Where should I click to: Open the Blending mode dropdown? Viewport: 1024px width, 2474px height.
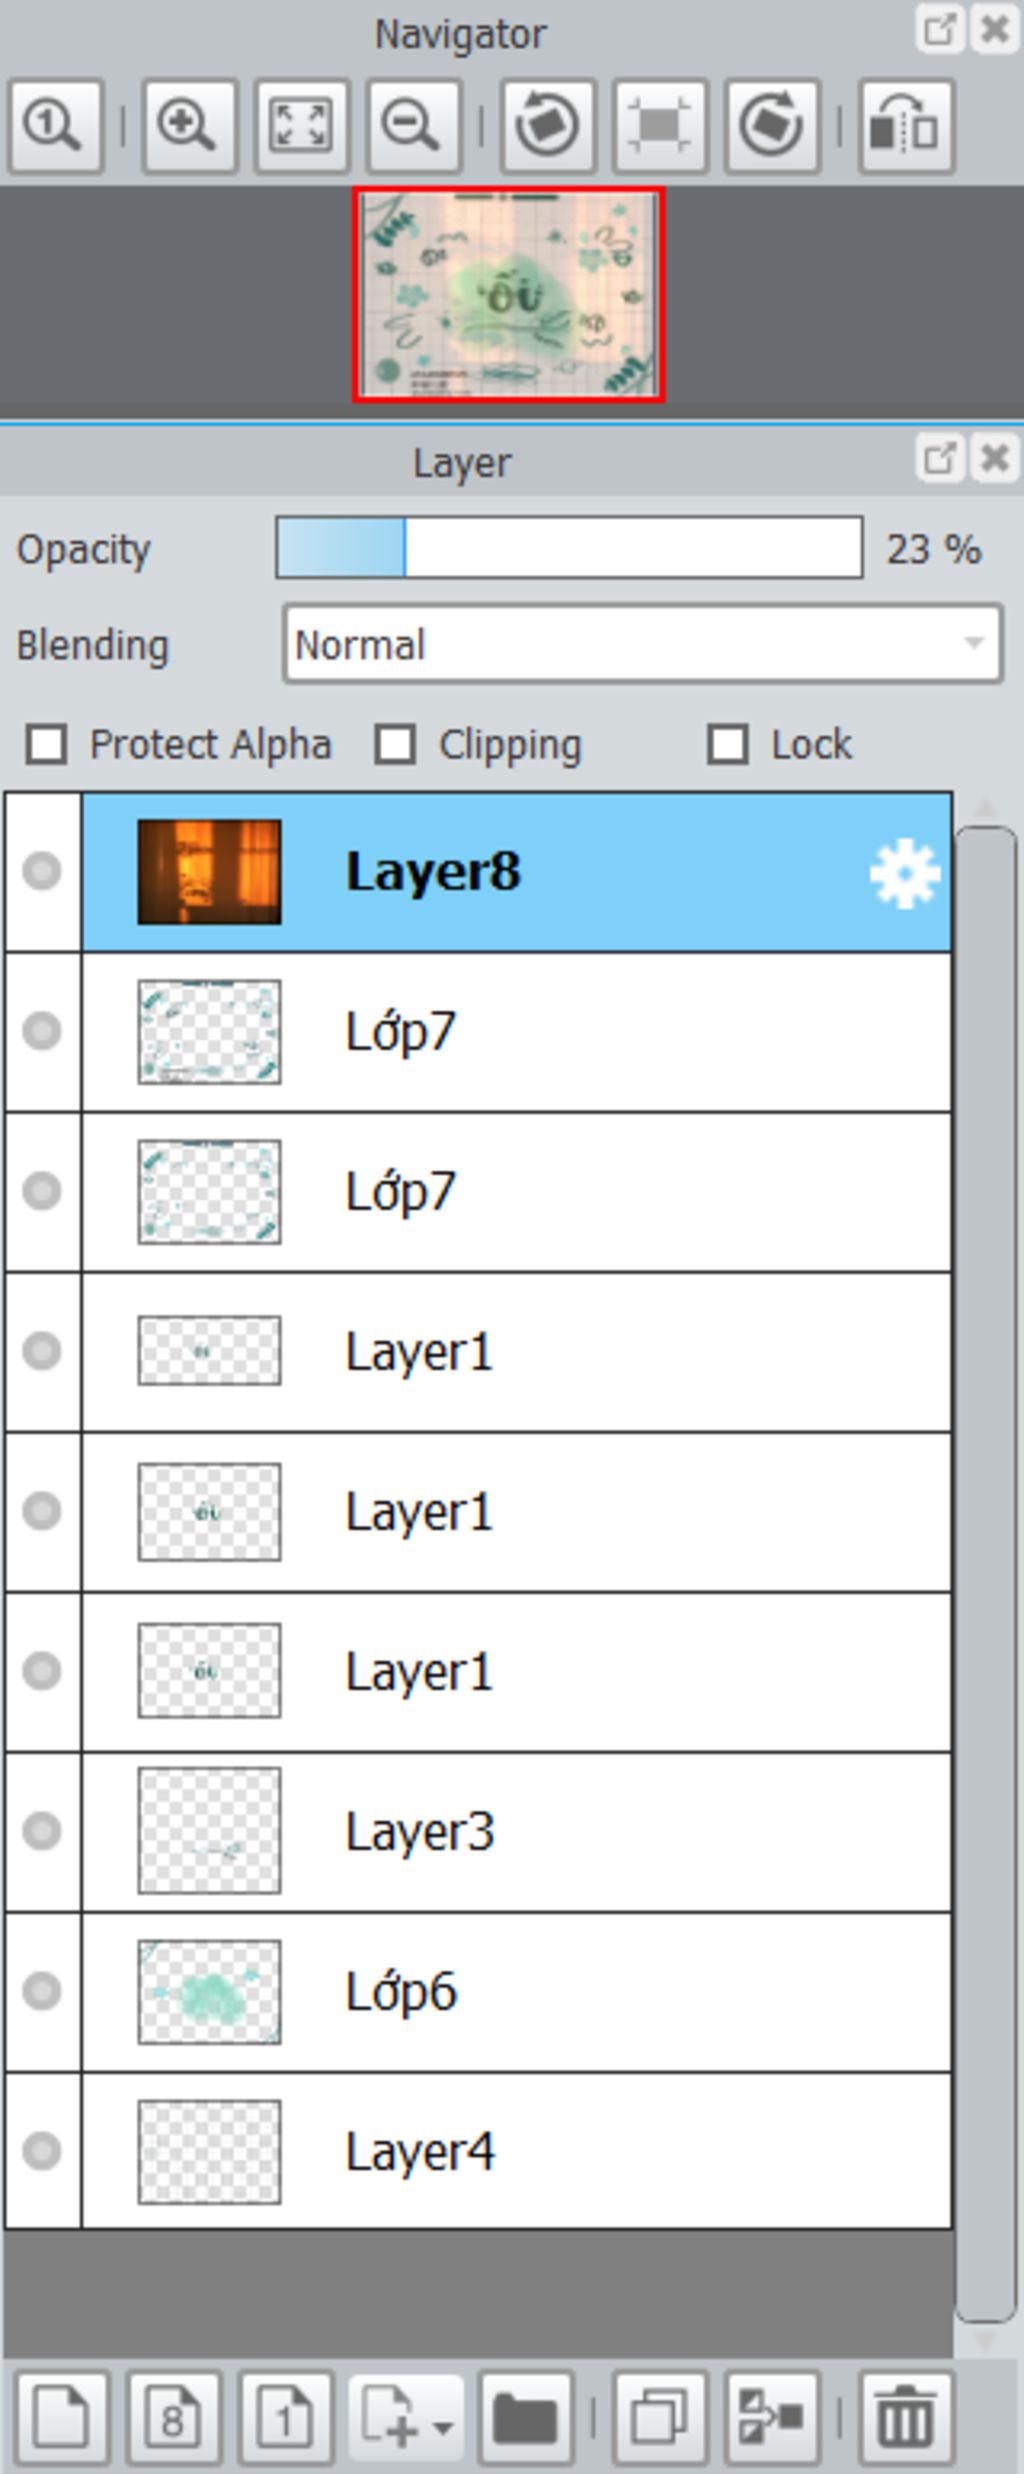[x=642, y=645]
